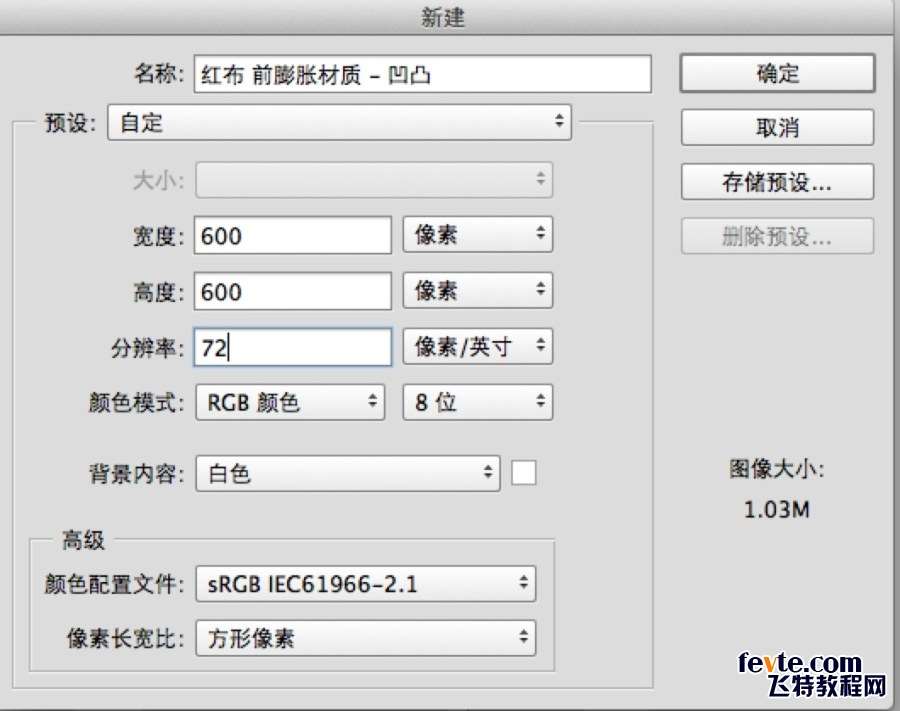Click the 图像大小 1.03M size readout
Screen dimensions: 900x711
776,509
